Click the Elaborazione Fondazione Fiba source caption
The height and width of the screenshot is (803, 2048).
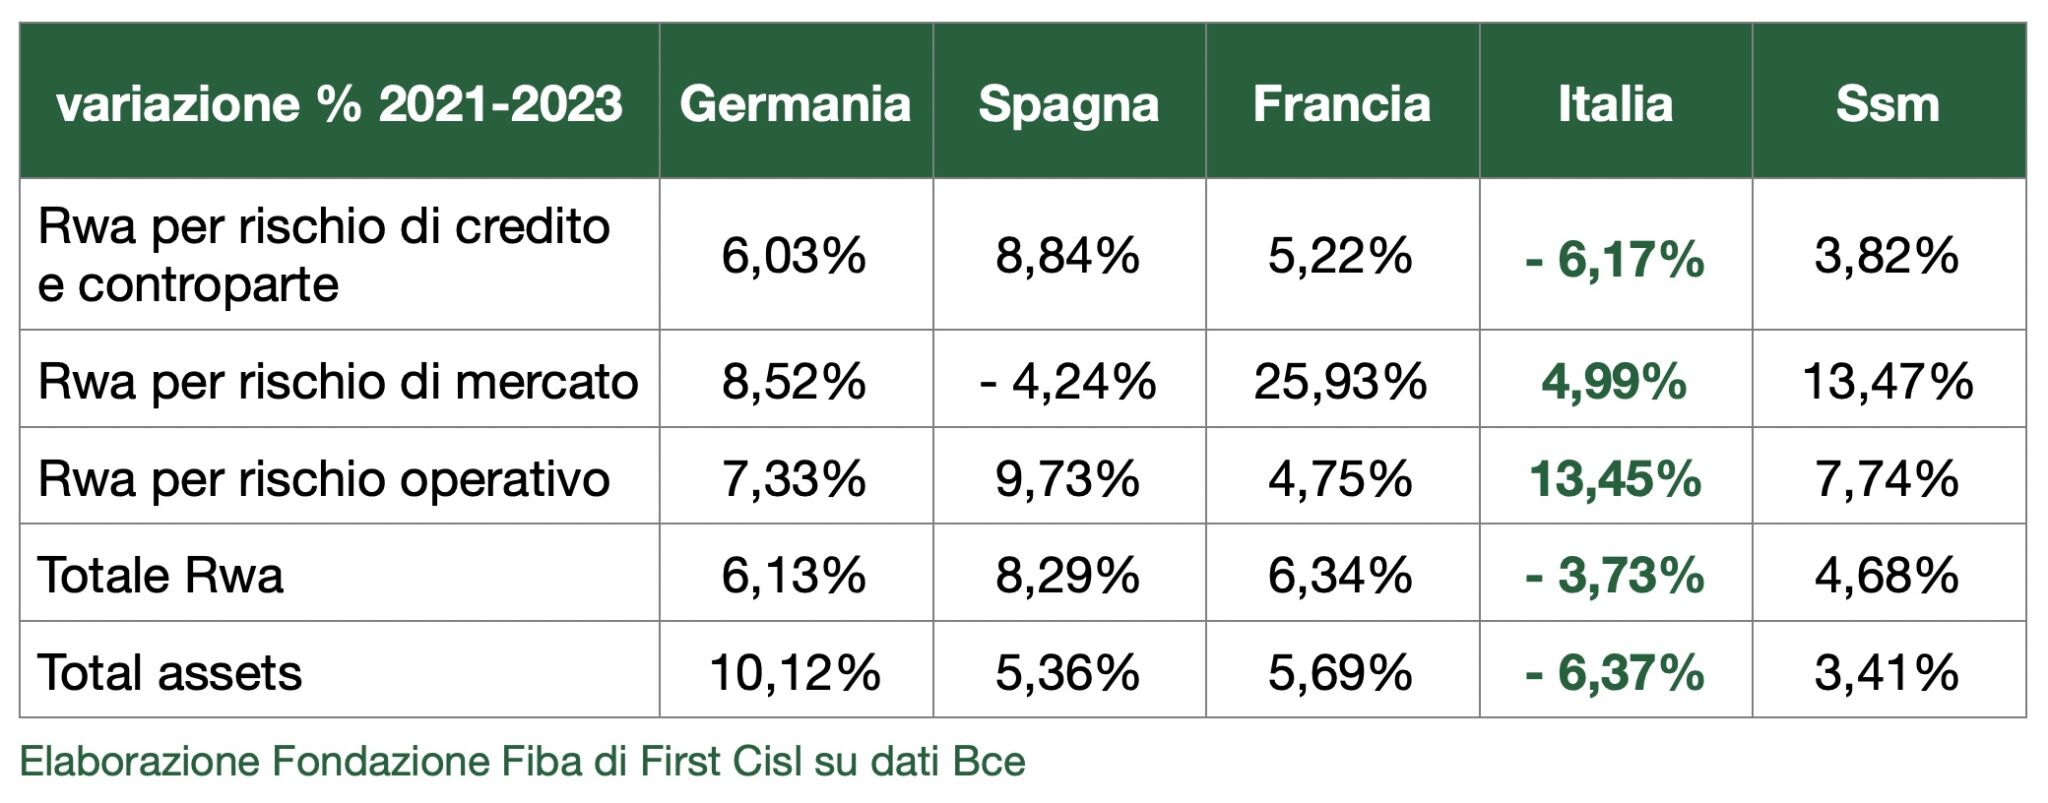(523, 762)
